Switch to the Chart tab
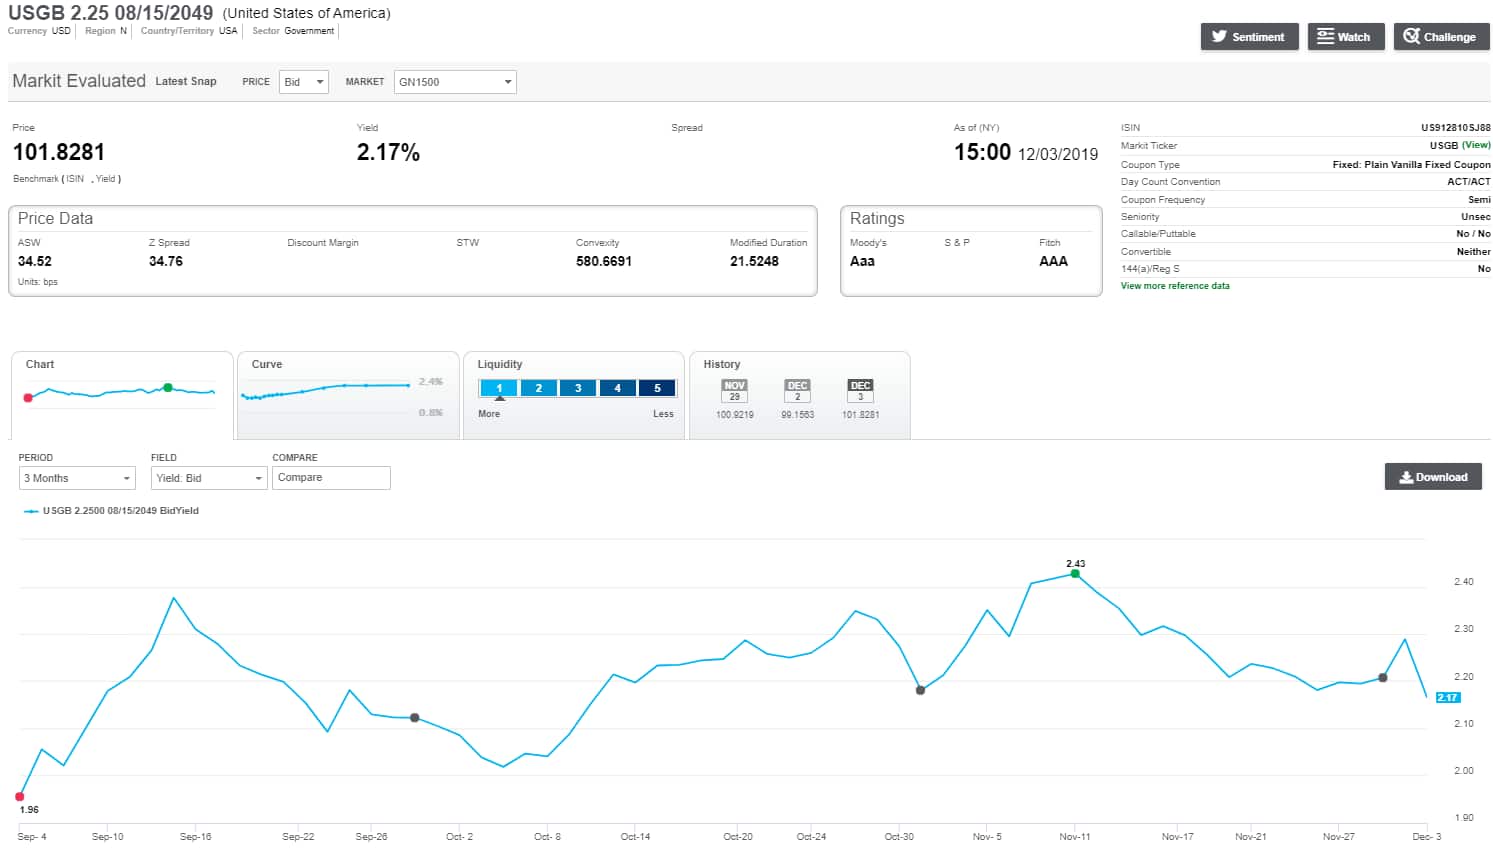Viewport: 1493px width, 852px height. tap(121, 395)
